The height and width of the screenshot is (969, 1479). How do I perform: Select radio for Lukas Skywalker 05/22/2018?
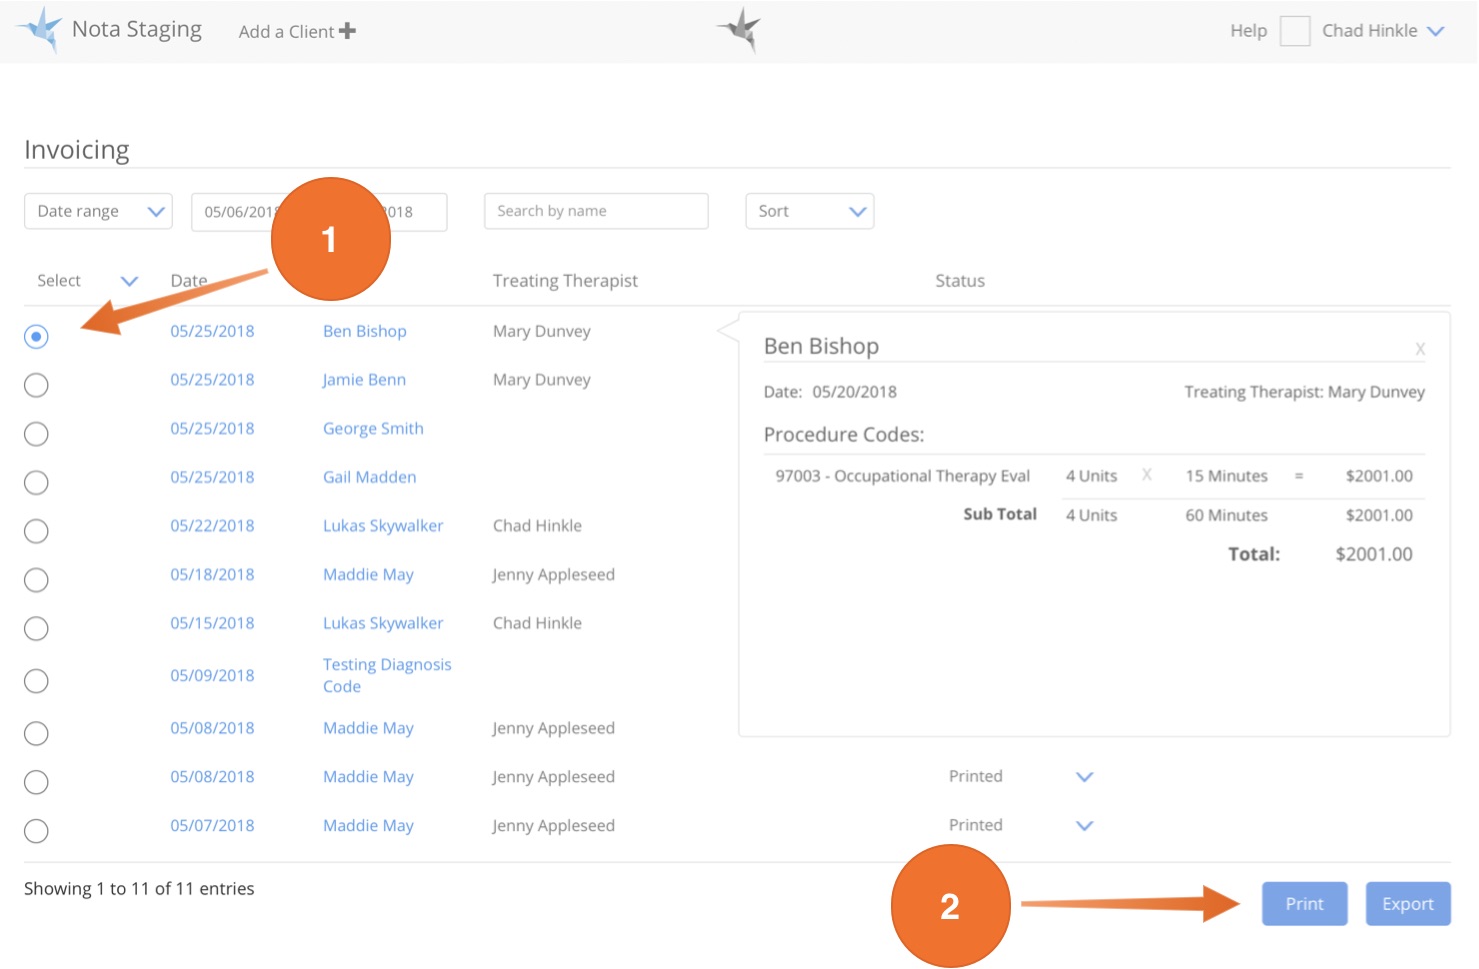click(36, 531)
